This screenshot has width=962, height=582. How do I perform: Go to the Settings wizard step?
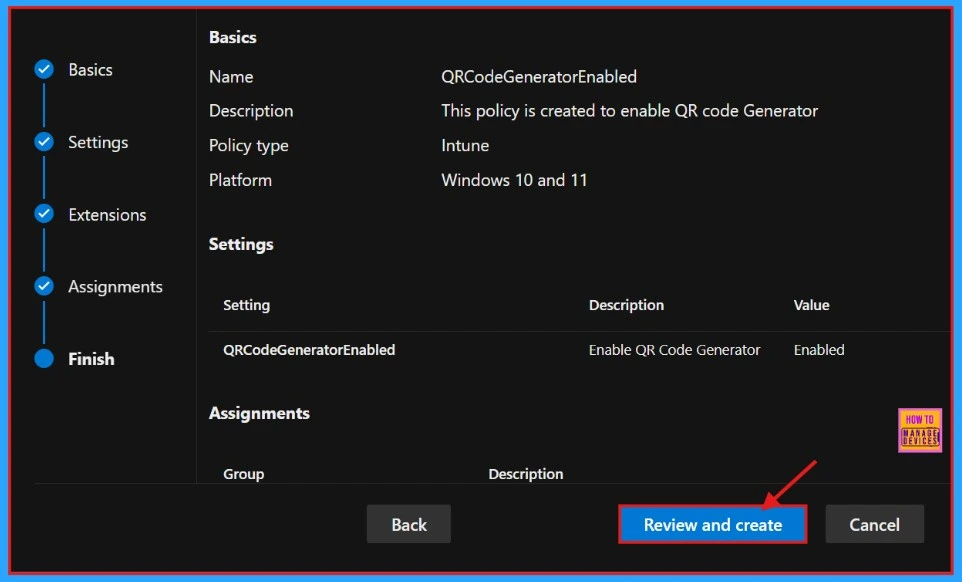[98, 142]
